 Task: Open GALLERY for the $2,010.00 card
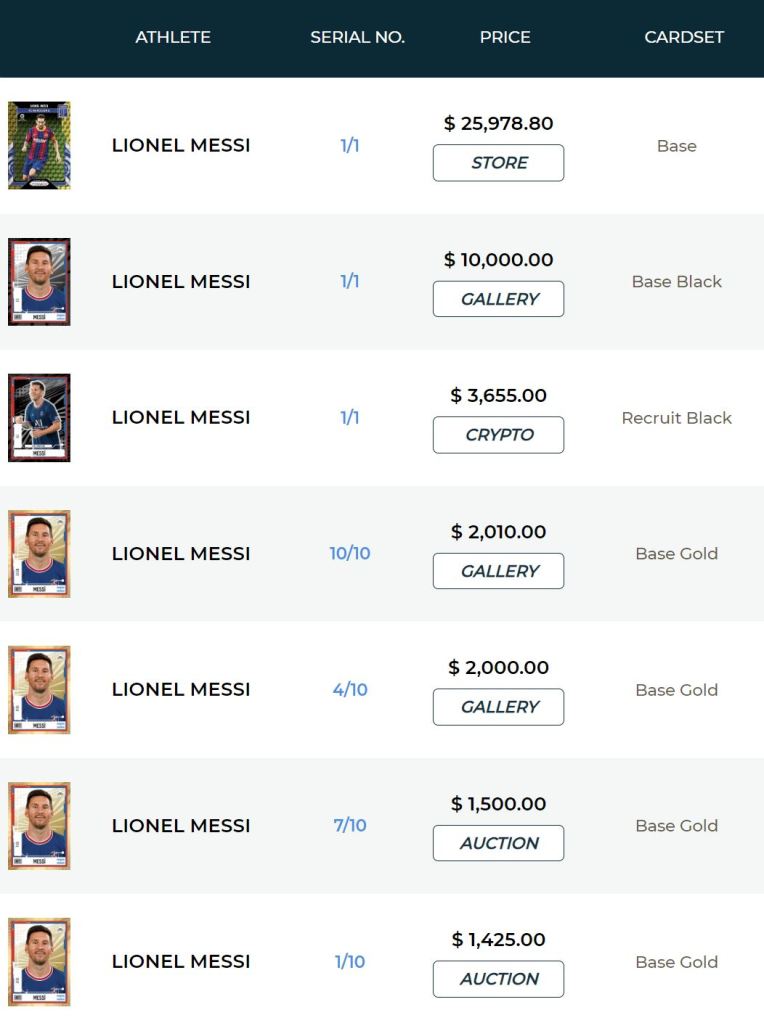[x=498, y=571]
